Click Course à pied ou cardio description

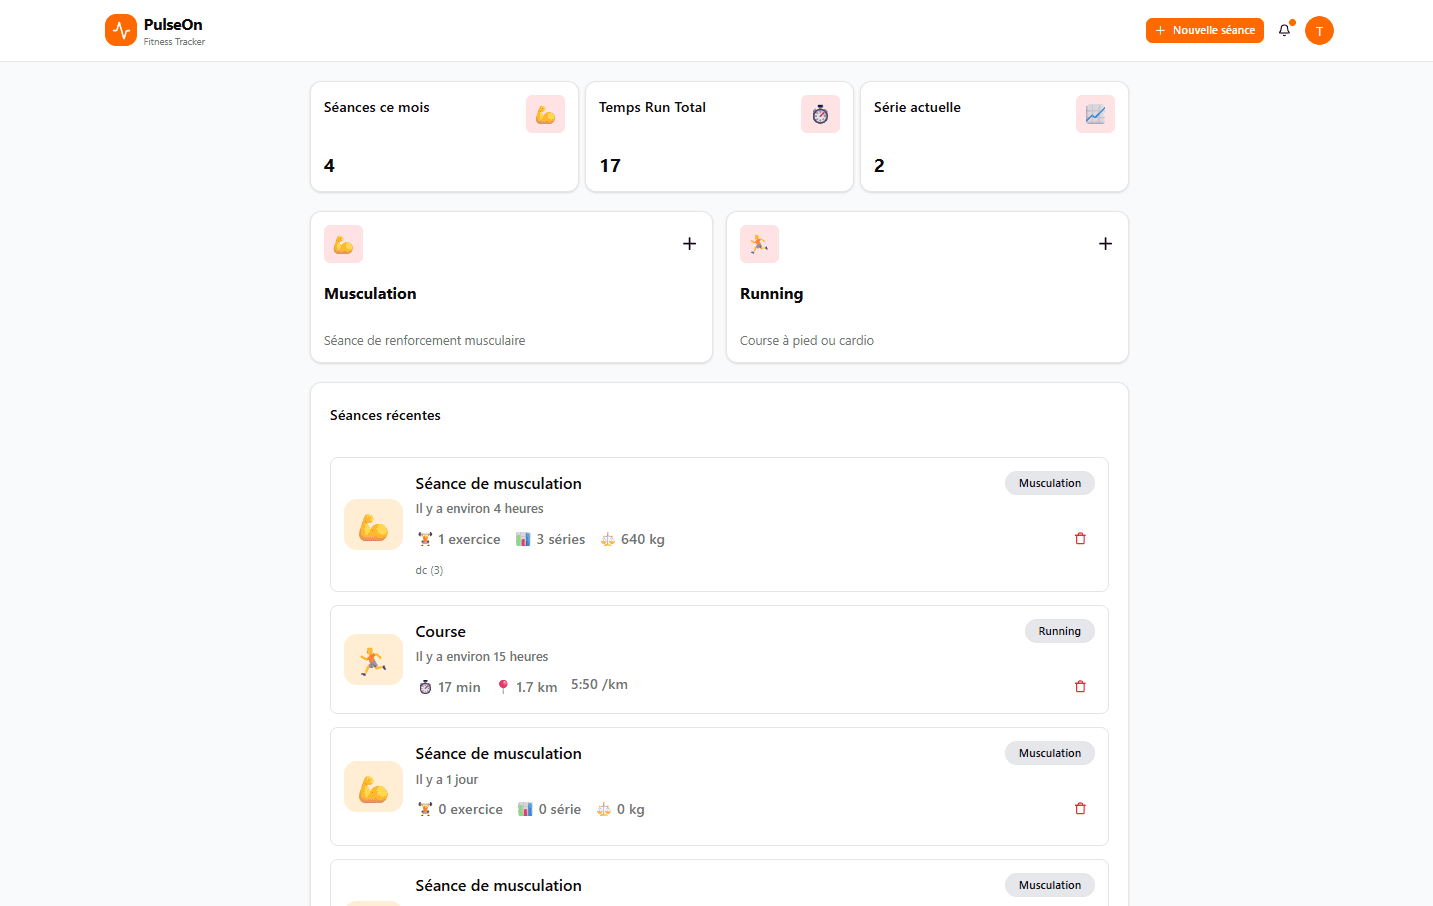tap(807, 341)
